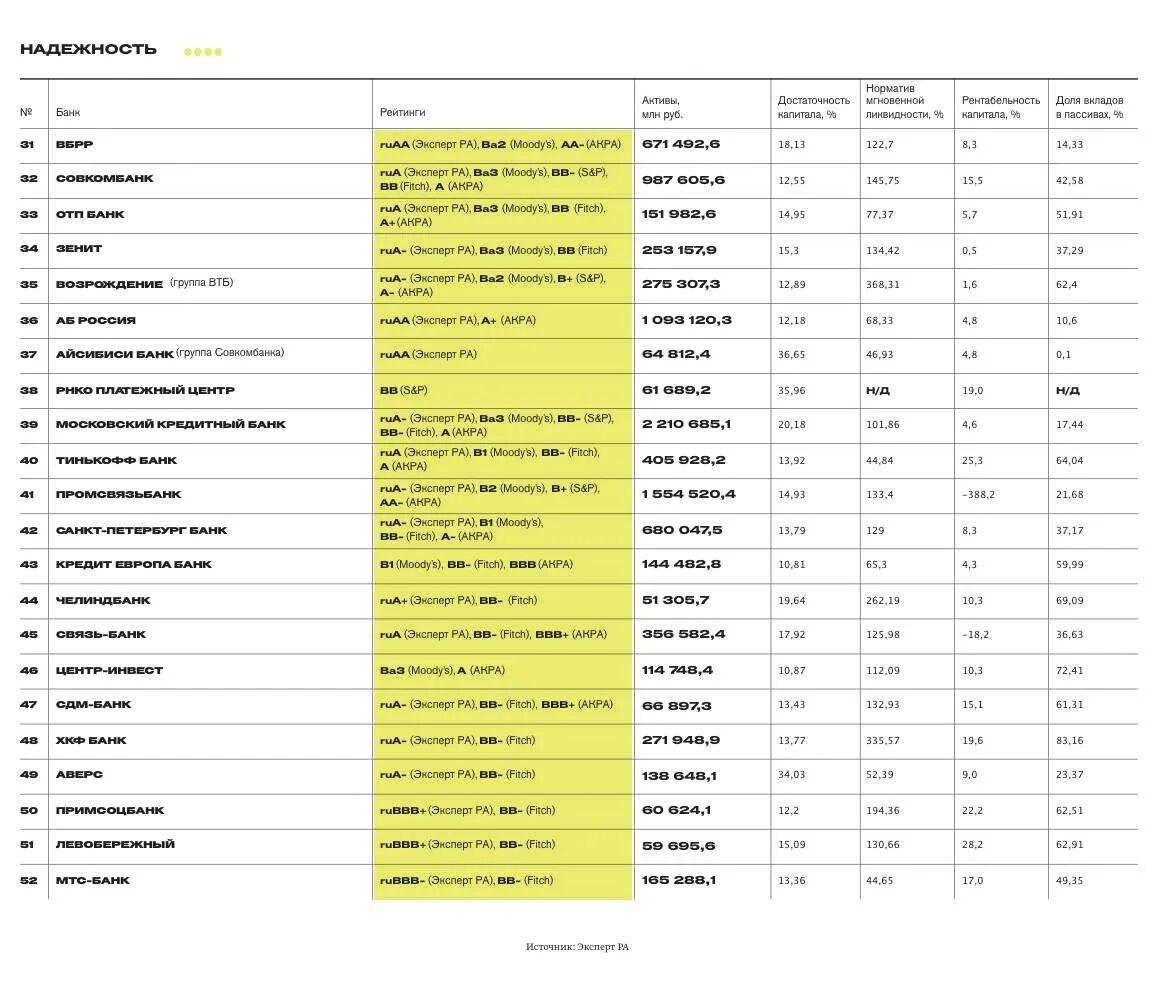This screenshot has width=1158, height=988.
Task: Click assets value 165 288,1
Action: tap(679, 881)
